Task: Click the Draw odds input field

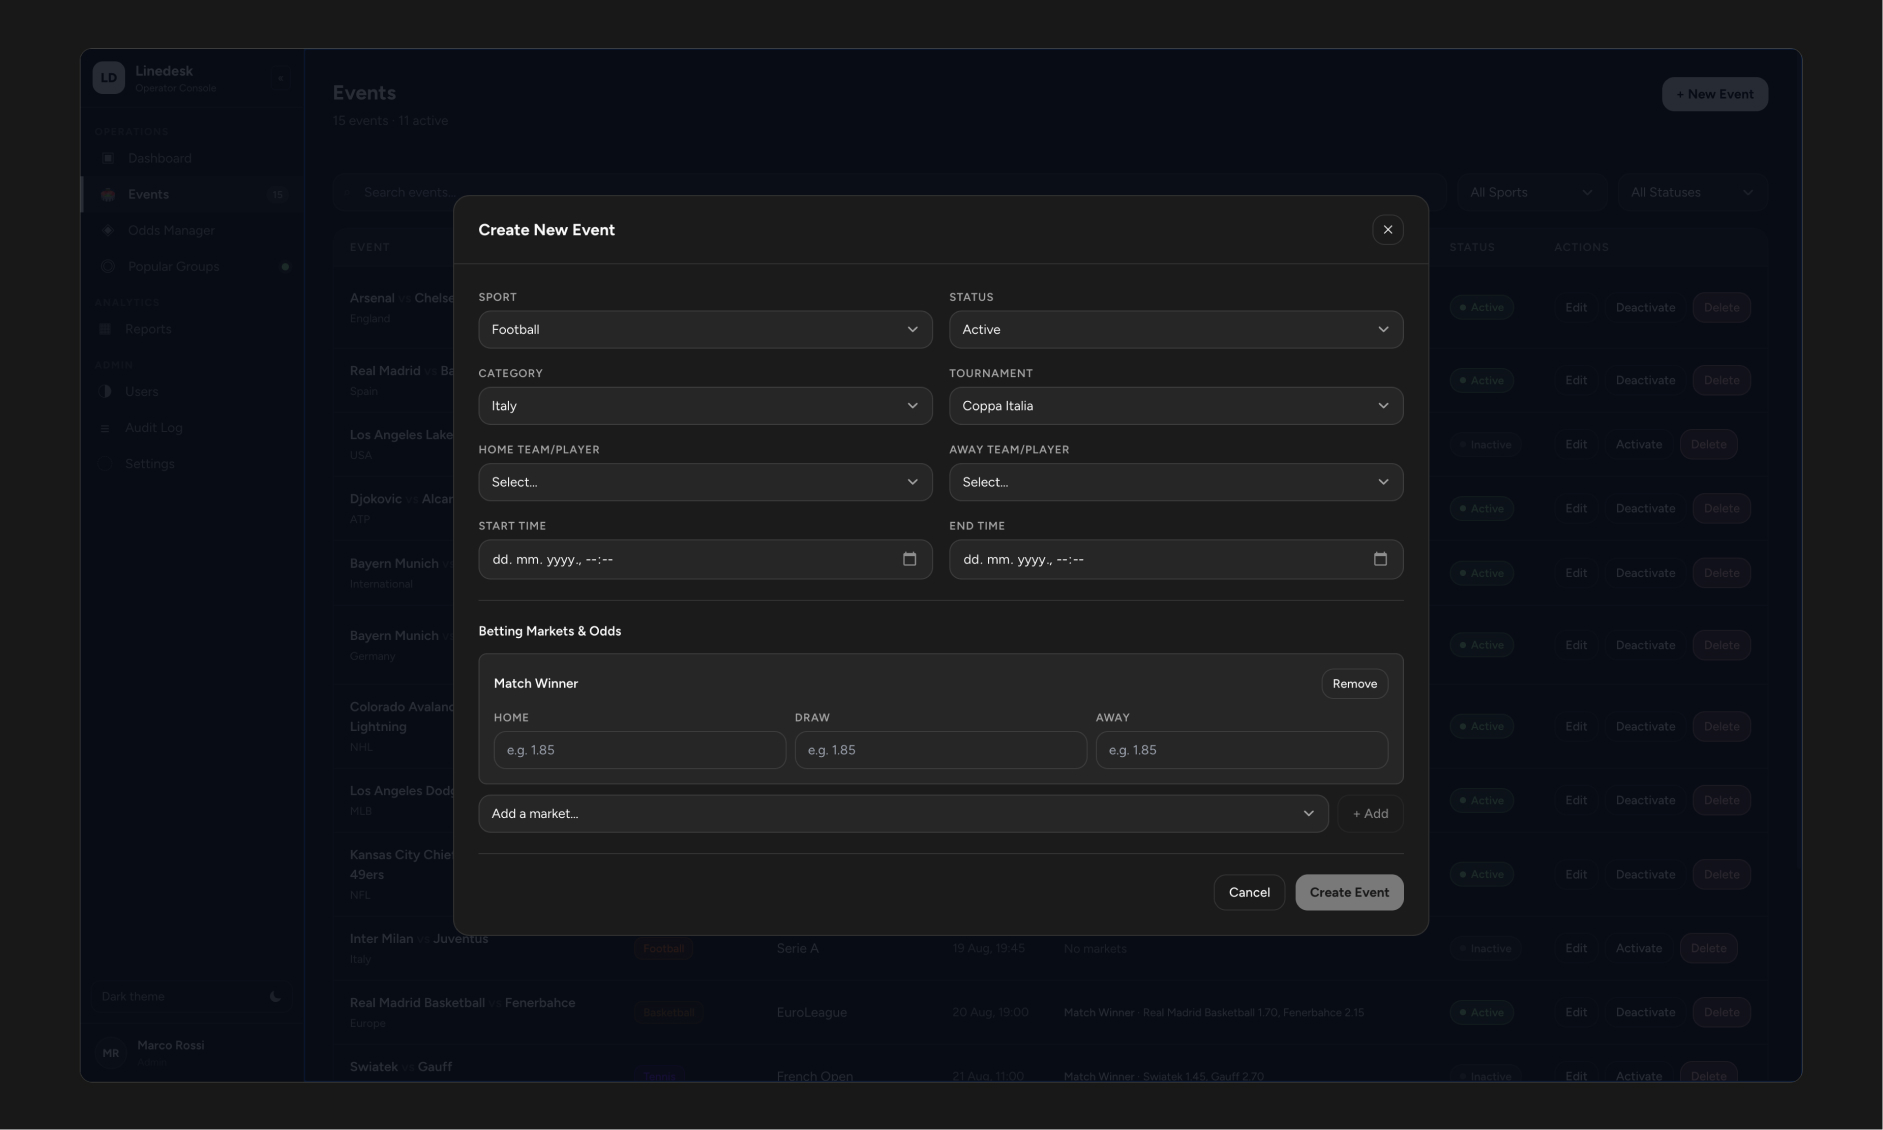Action: (940, 750)
